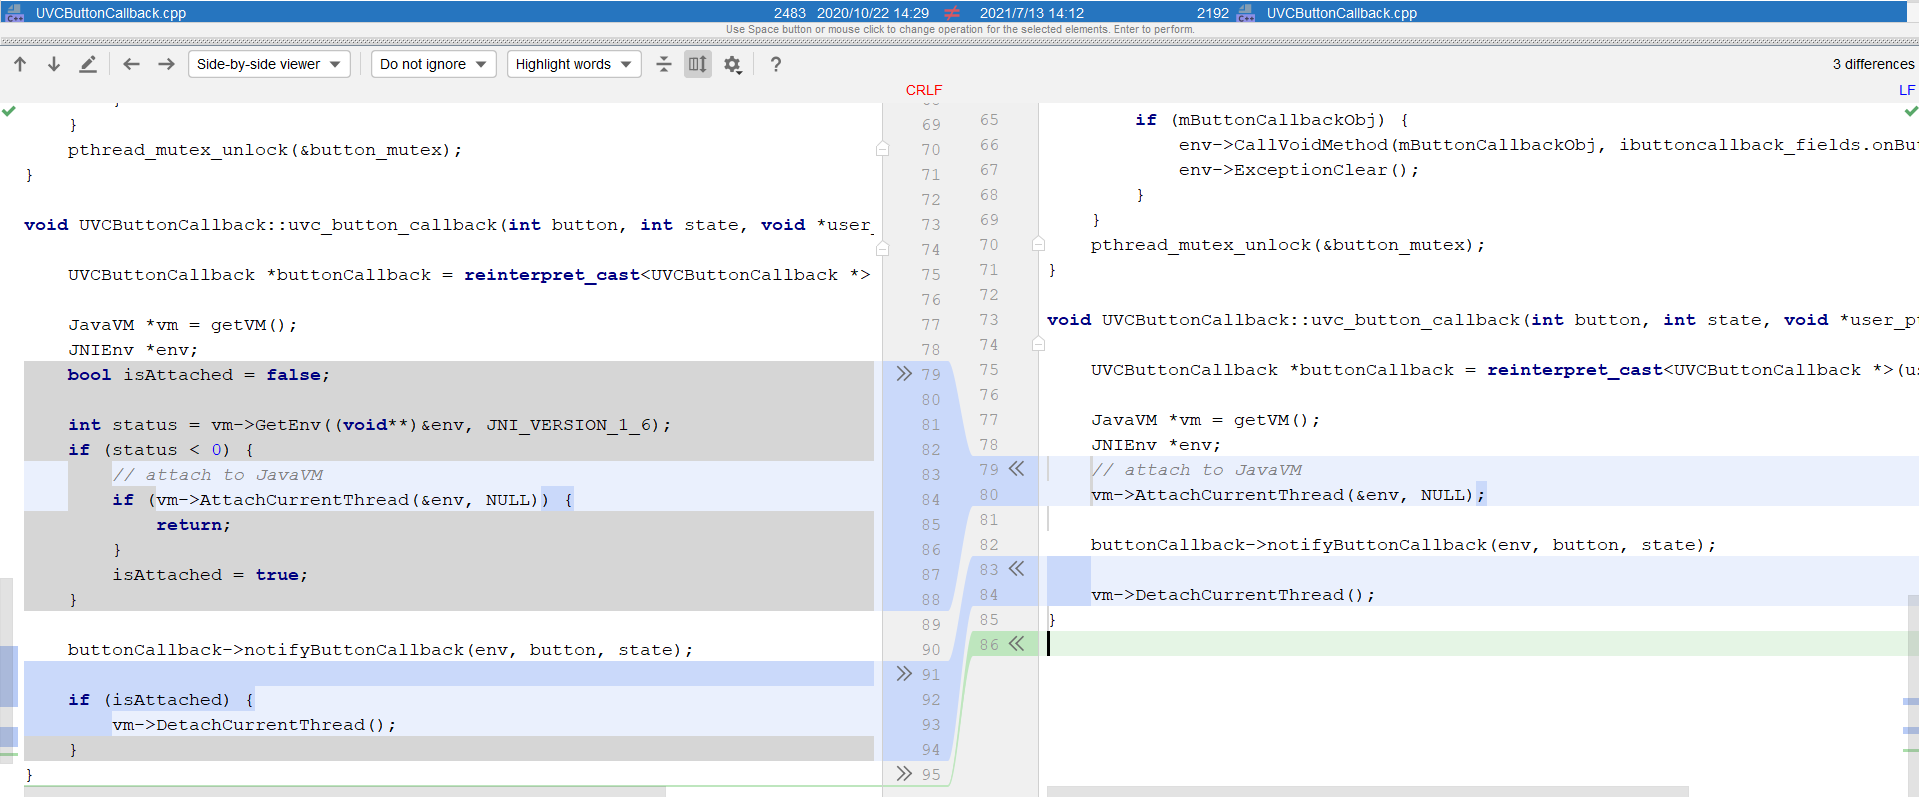
Task: Toggle collapse unchanged fragments icon
Action: pos(664,64)
